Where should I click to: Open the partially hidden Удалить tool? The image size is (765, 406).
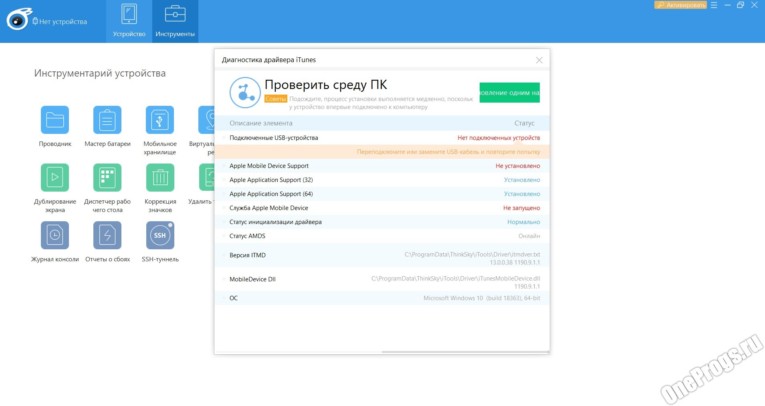206,178
